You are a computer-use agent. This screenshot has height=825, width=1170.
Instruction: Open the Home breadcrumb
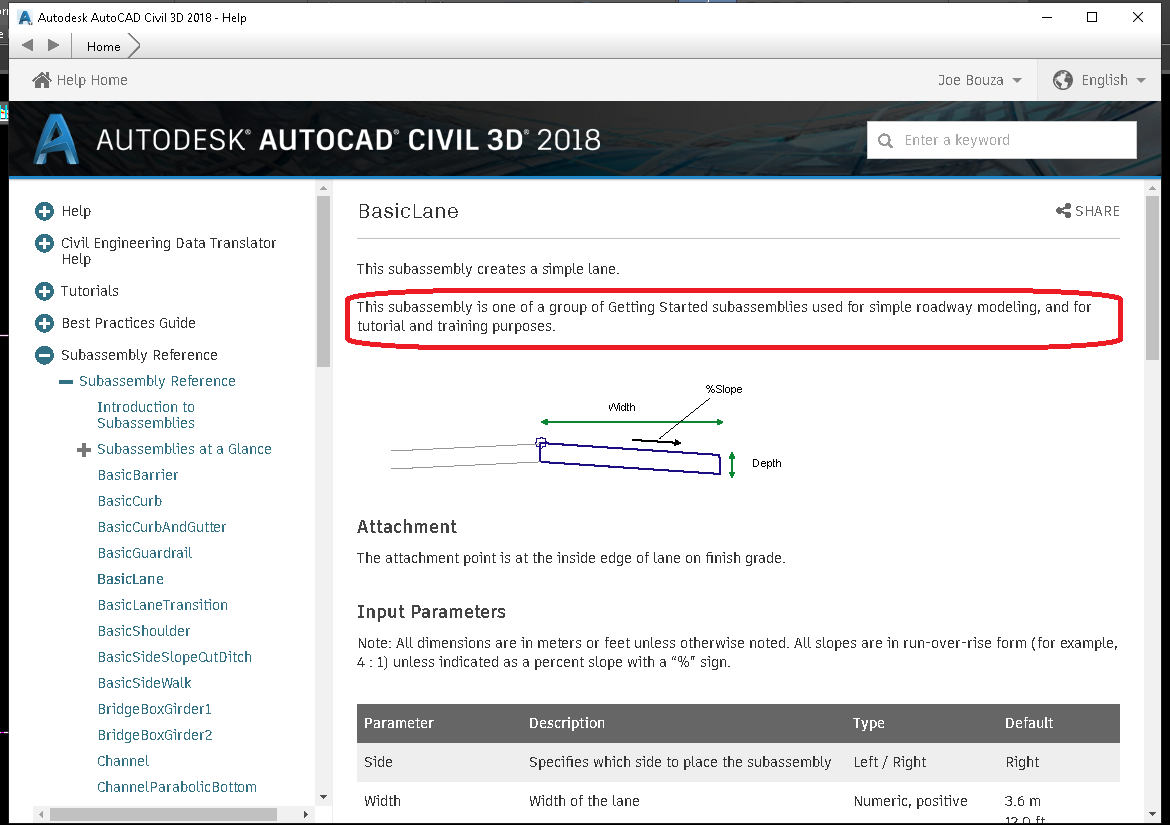[103, 46]
